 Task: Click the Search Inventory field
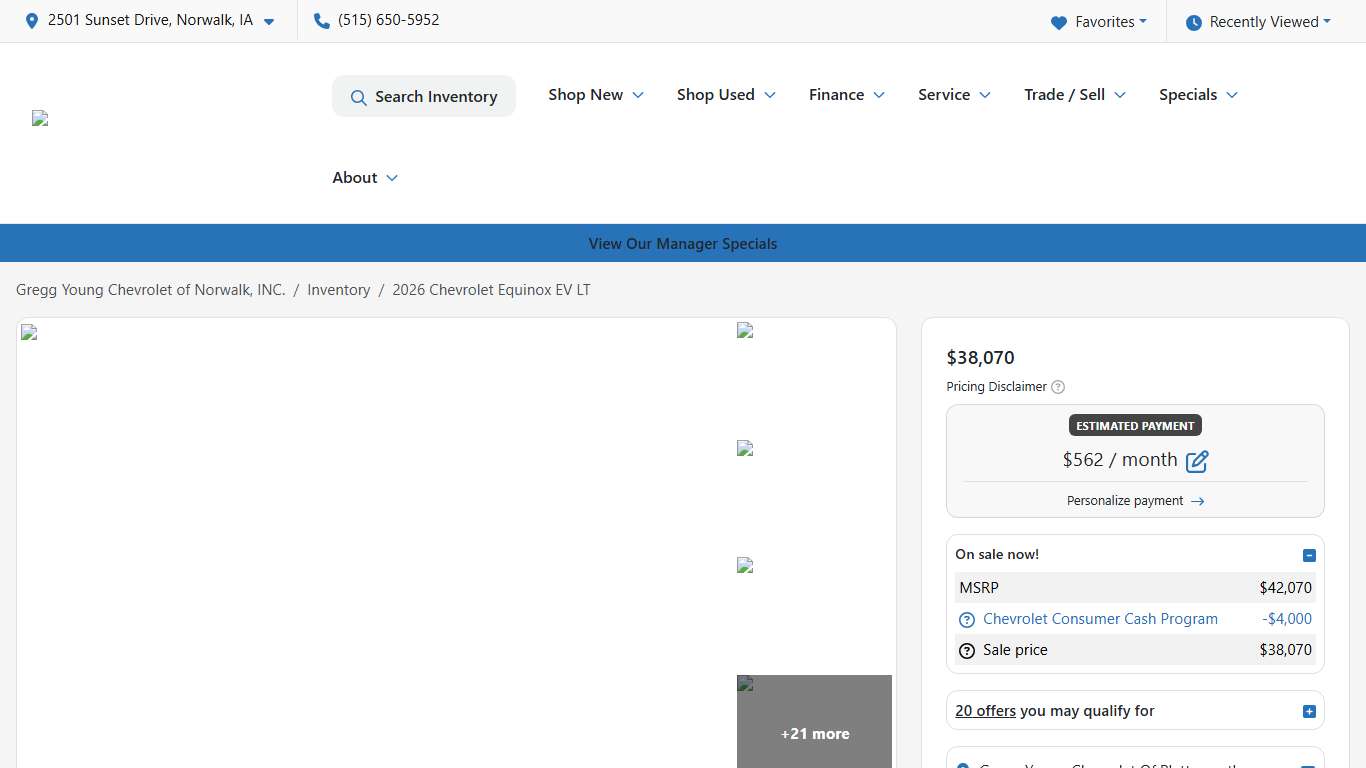424,97
